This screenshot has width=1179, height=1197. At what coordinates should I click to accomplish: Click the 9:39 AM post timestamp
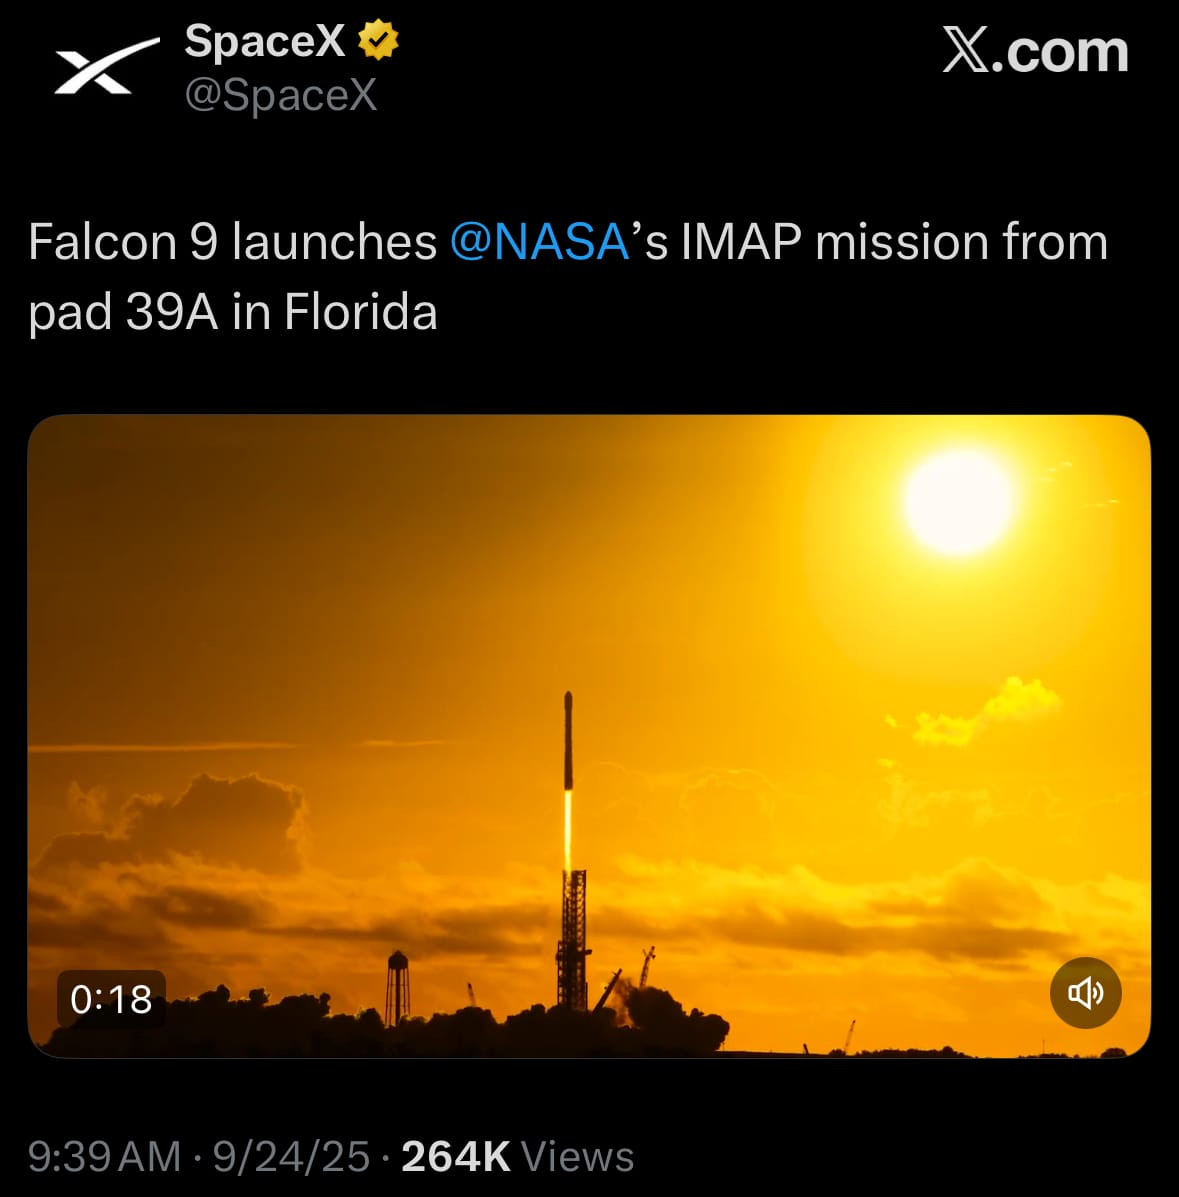(x=105, y=1157)
